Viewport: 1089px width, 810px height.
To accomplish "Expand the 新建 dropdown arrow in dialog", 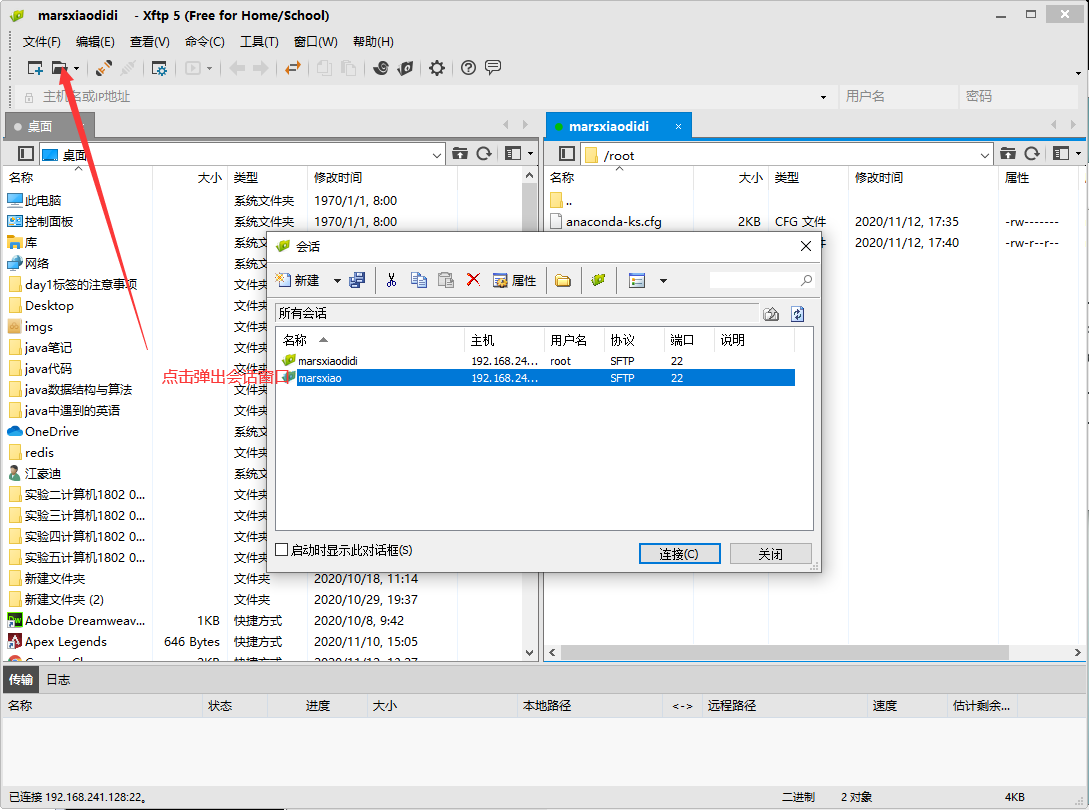I will [x=337, y=281].
